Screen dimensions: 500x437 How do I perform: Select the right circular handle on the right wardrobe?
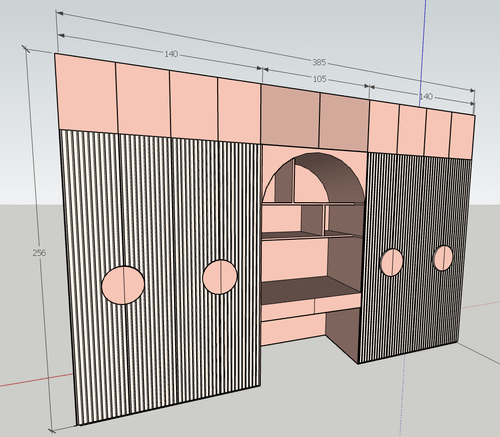pyautogui.click(x=443, y=258)
